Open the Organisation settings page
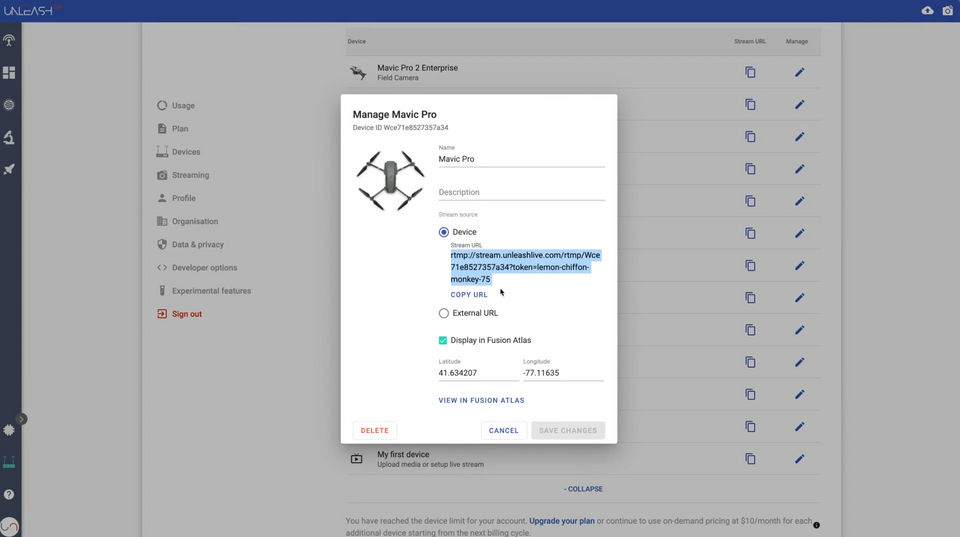The height and width of the screenshot is (537, 960). pyautogui.click(x=187, y=222)
